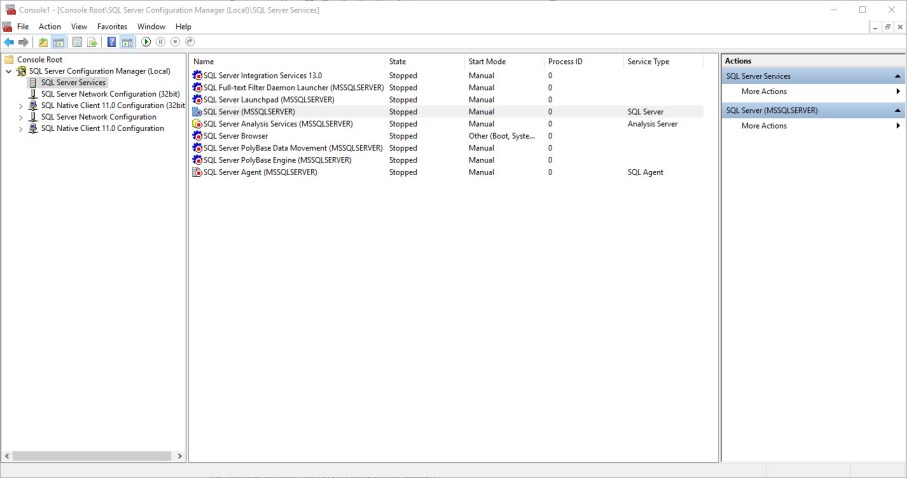The width and height of the screenshot is (907, 478).
Task: Click the Back arrow toolbar icon
Action: 9,42
